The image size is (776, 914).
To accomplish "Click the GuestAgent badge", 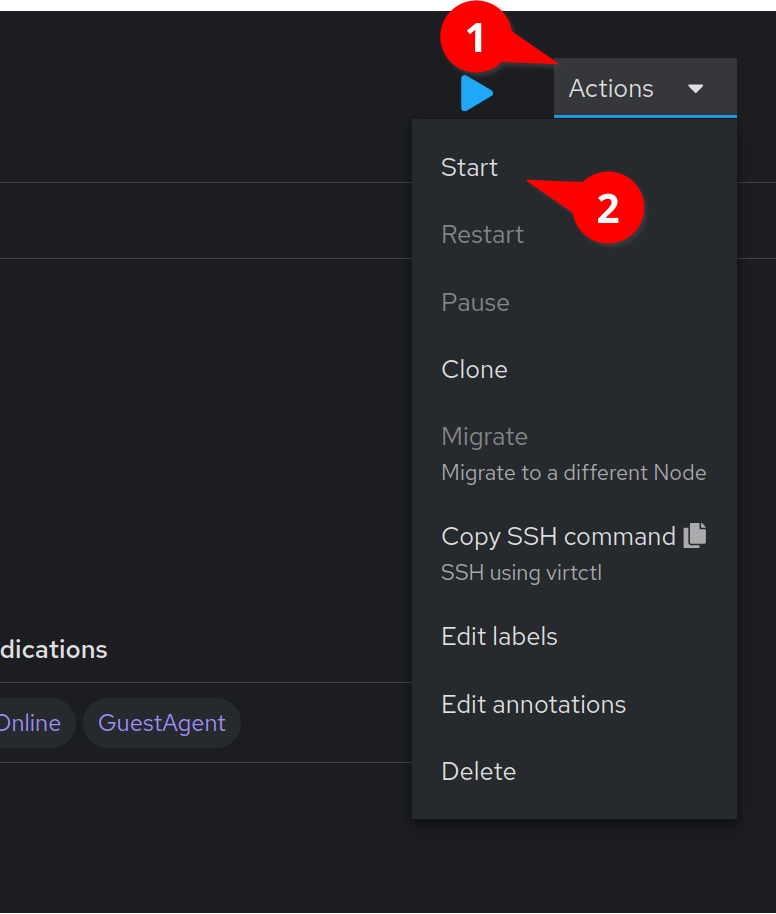I will (162, 723).
